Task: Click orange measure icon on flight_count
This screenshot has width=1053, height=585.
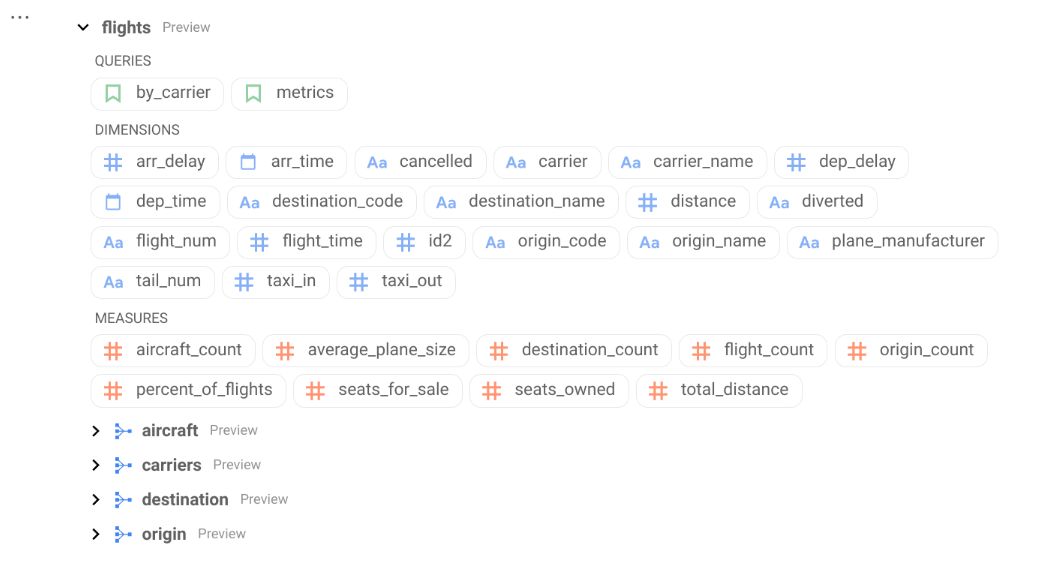Action: 701,351
